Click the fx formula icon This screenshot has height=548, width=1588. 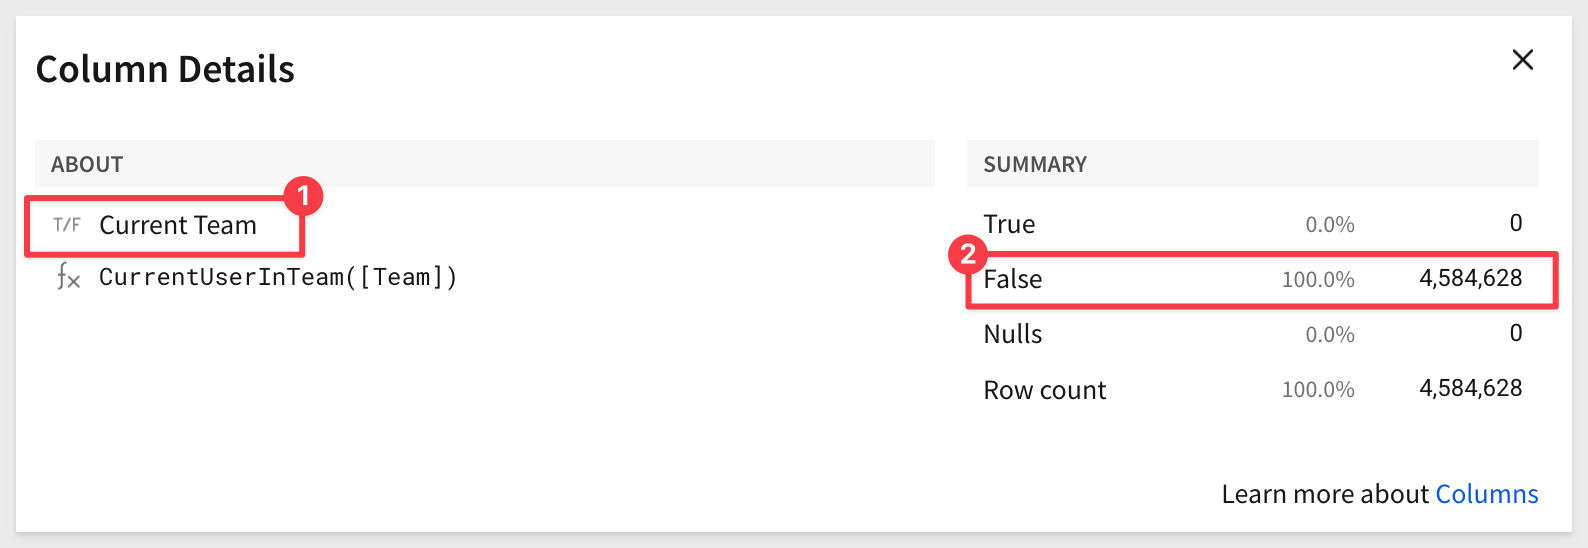point(68,277)
